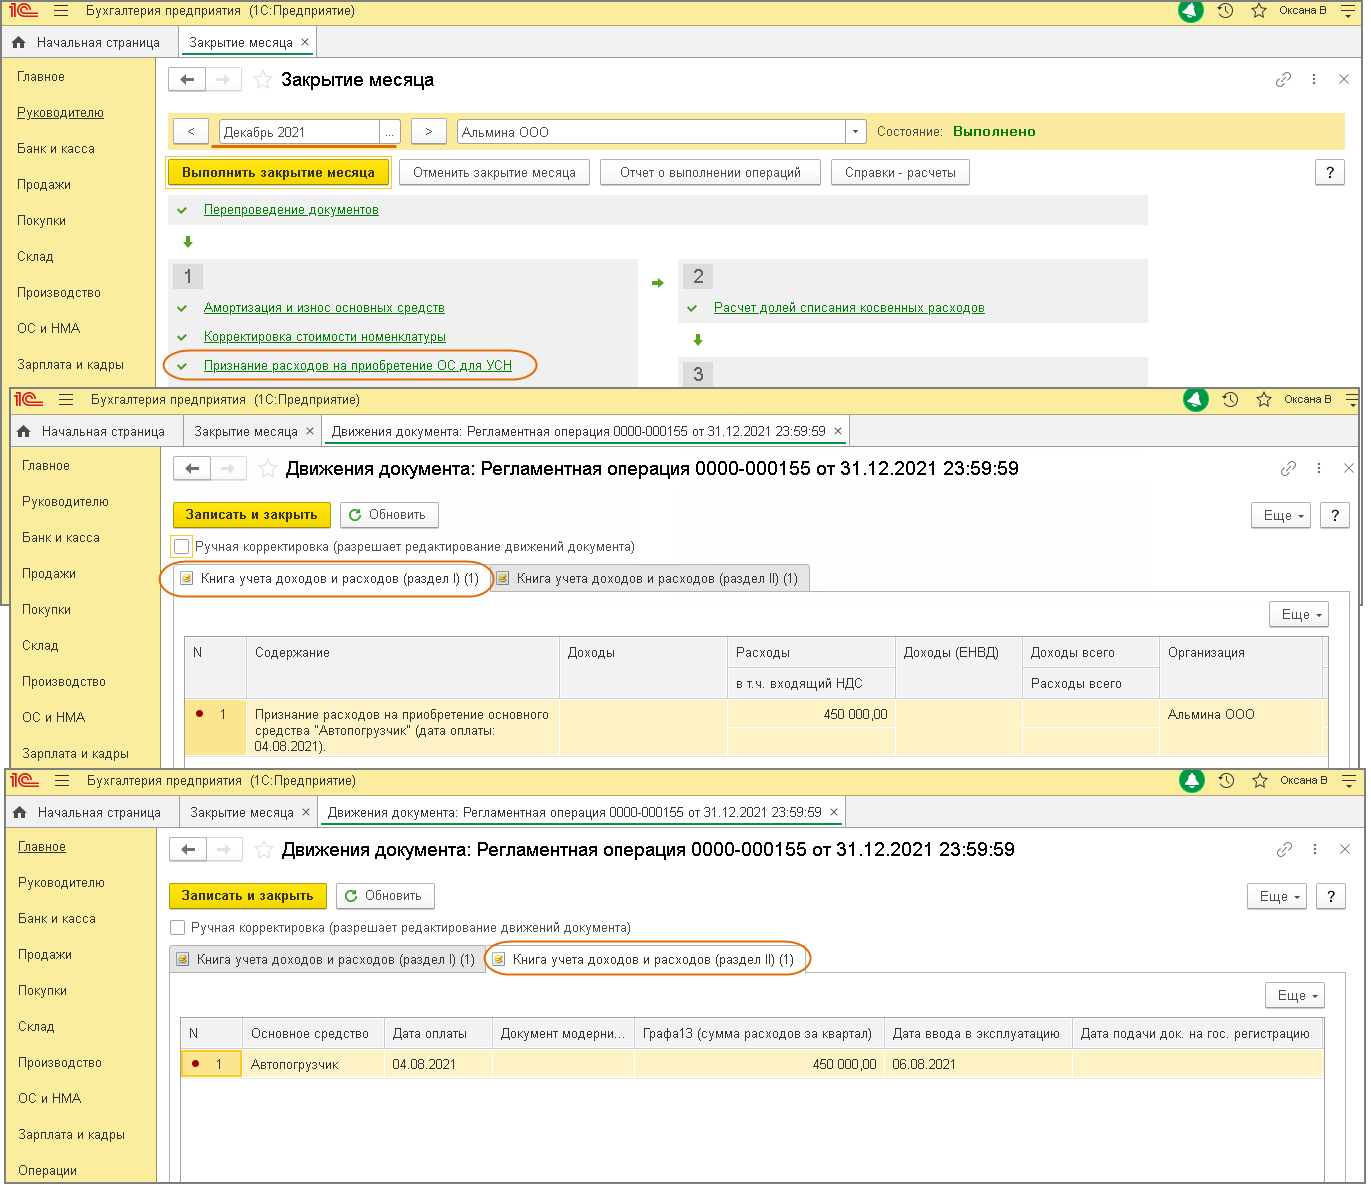
Task: Open ОС и НМА section in middle window sidebar
Action: [54, 718]
